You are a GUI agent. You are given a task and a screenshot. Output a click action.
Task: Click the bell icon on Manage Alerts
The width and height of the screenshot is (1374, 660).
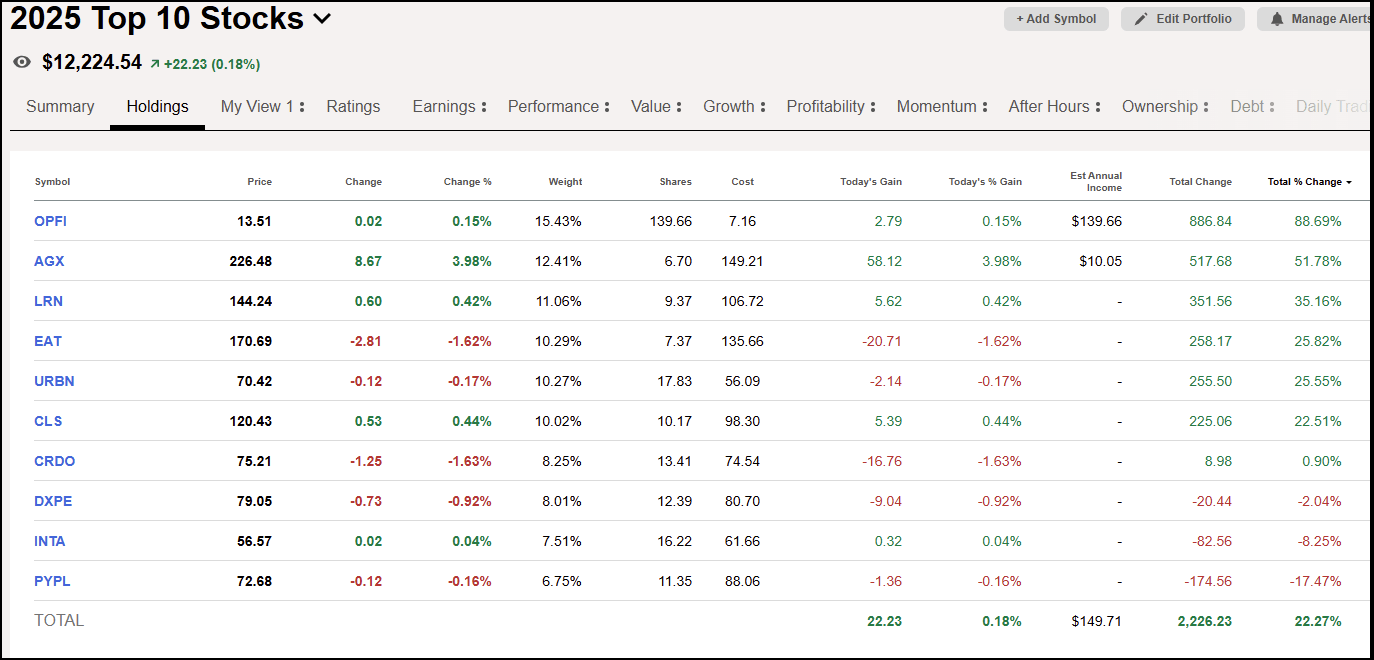pyautogui.click(x=1277, y=18)
